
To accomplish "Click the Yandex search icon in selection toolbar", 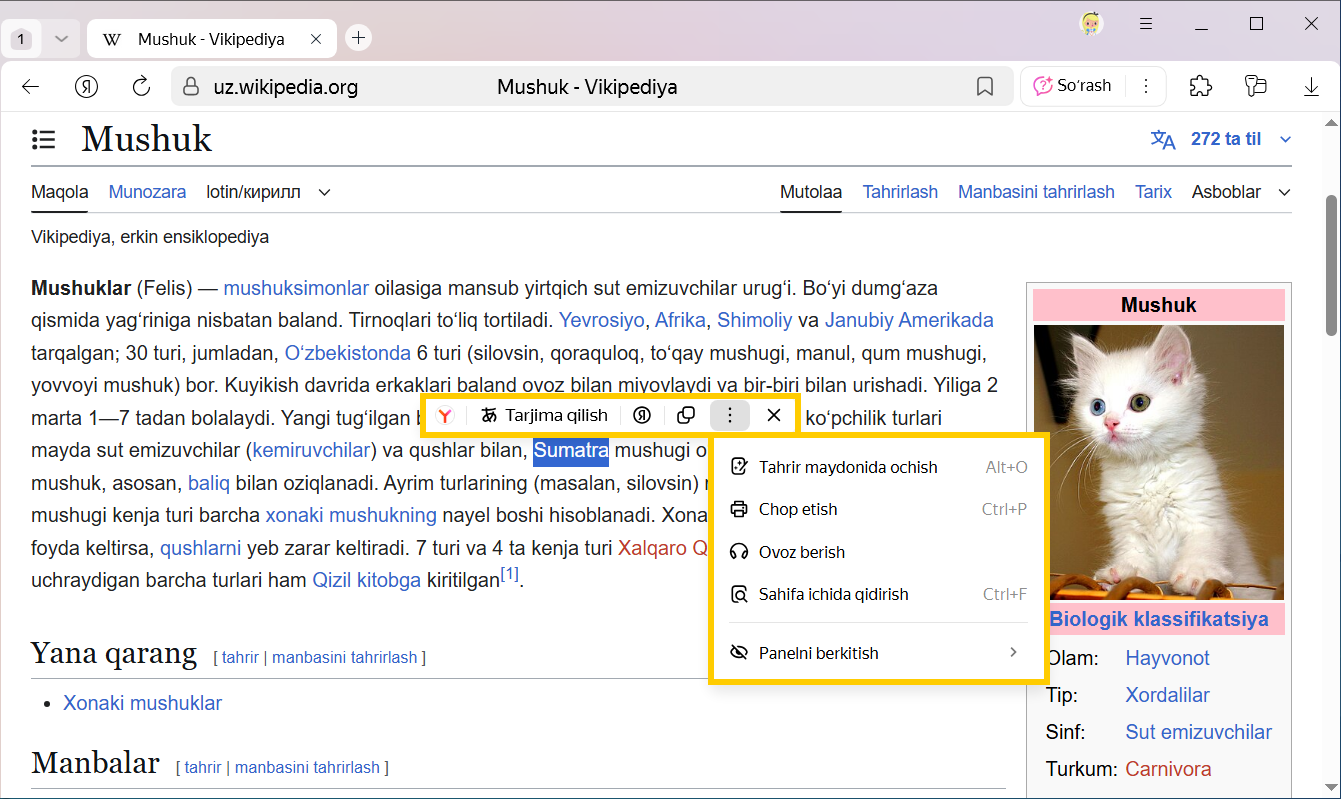I will (x=643, y=415).
